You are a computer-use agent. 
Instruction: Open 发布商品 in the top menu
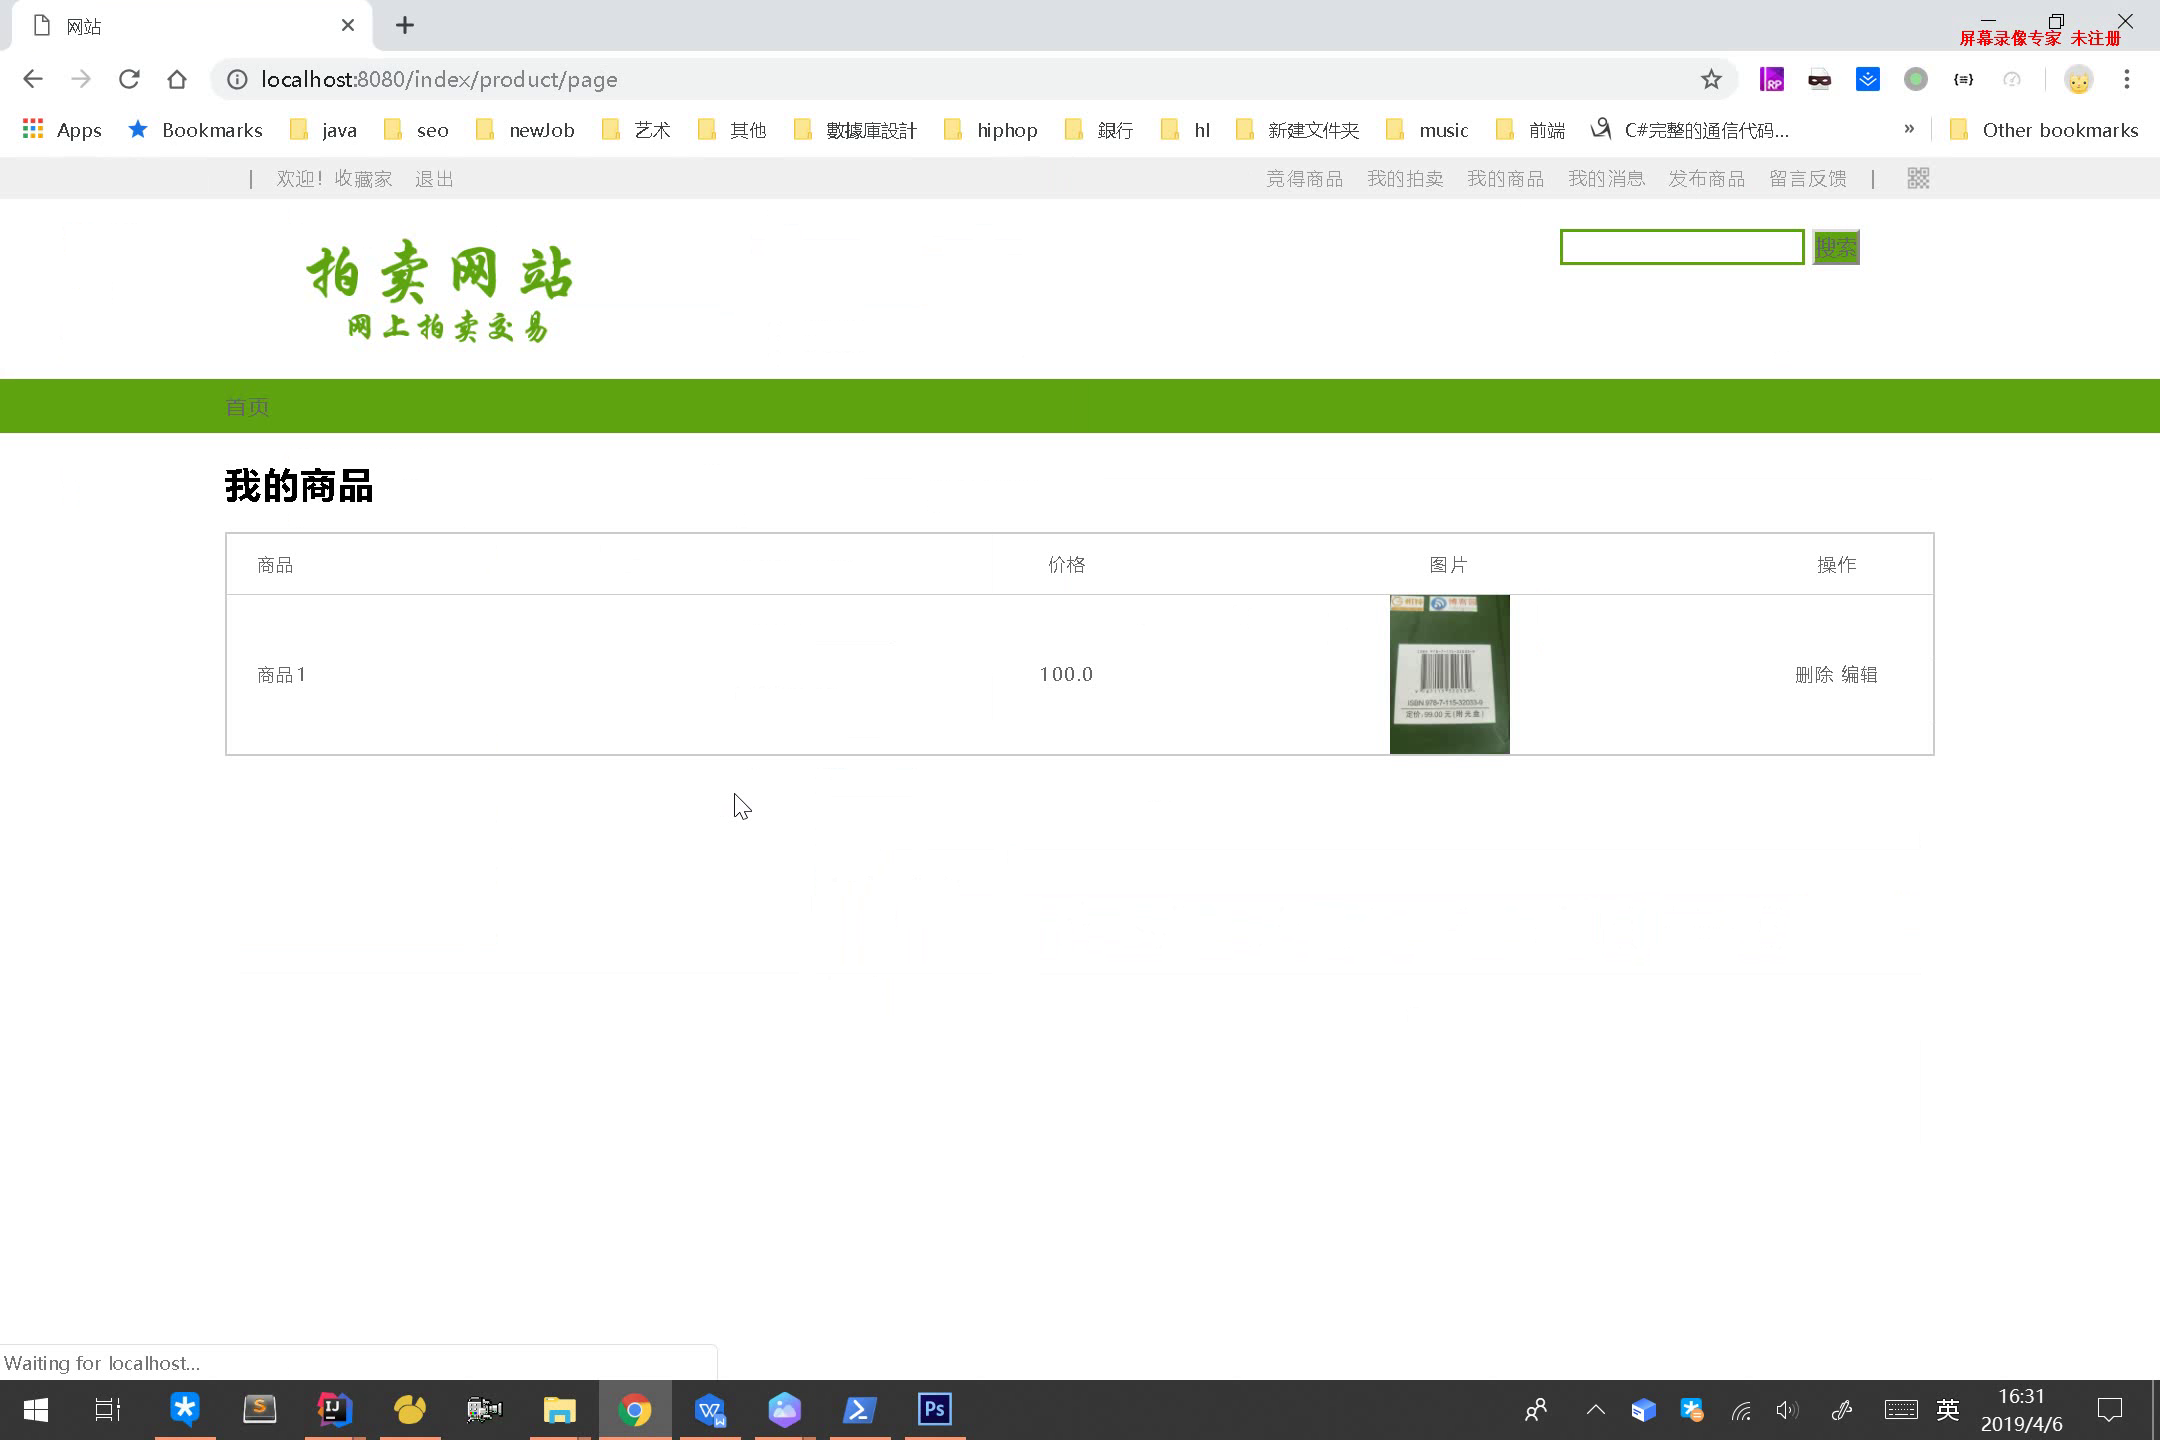coord(1706,179)
